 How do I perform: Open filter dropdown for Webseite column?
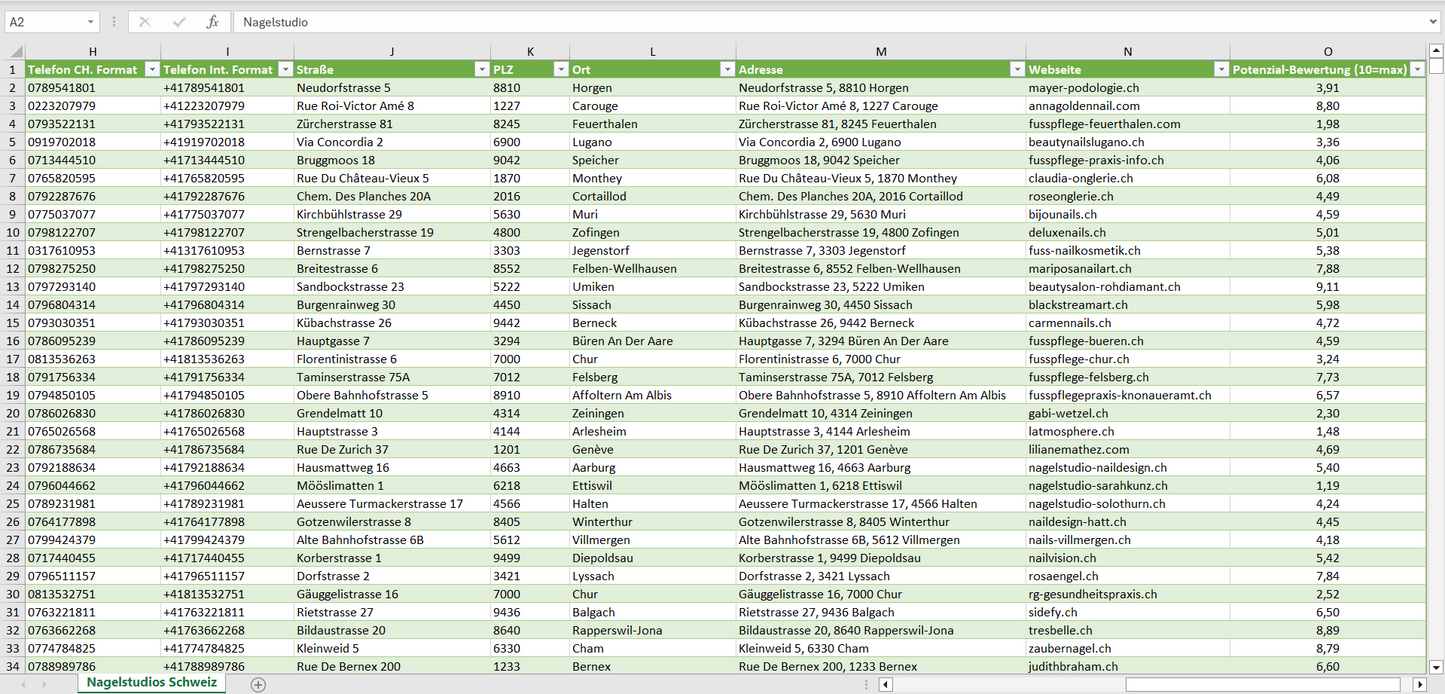pos(1219,70)
